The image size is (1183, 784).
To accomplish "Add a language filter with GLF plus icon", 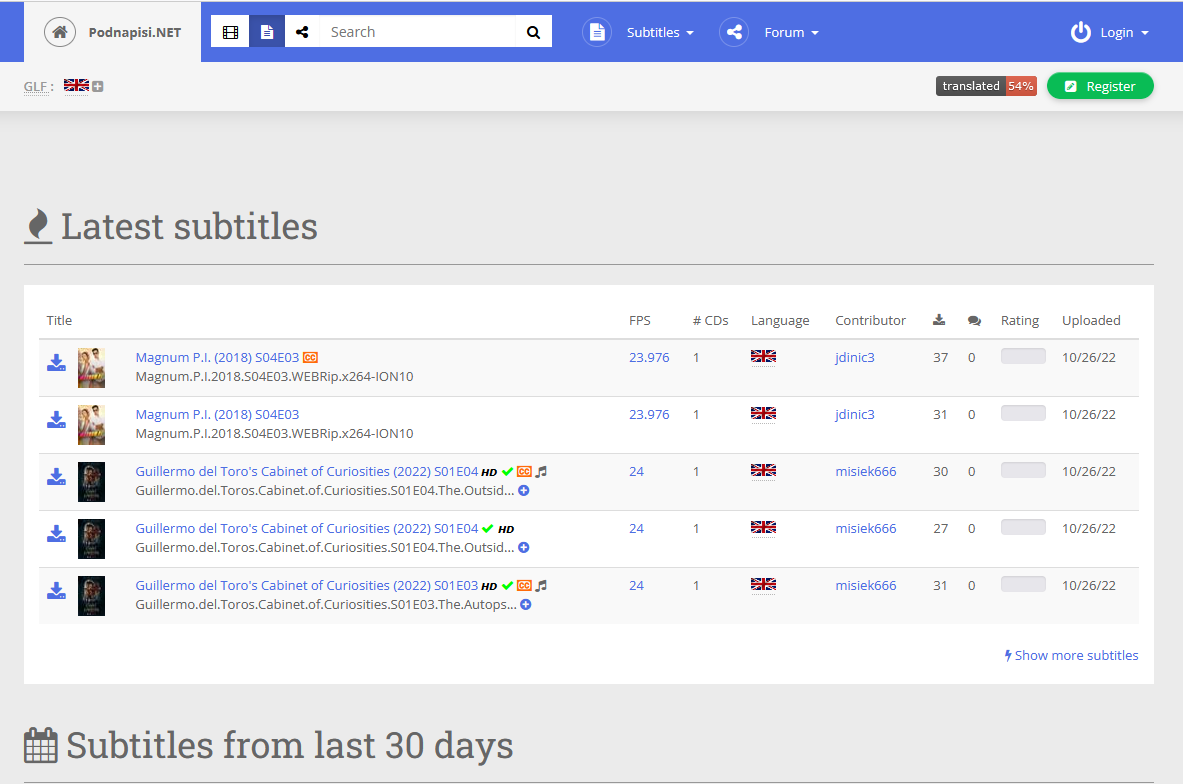I will pyautogui.click(x=98, y=87).
